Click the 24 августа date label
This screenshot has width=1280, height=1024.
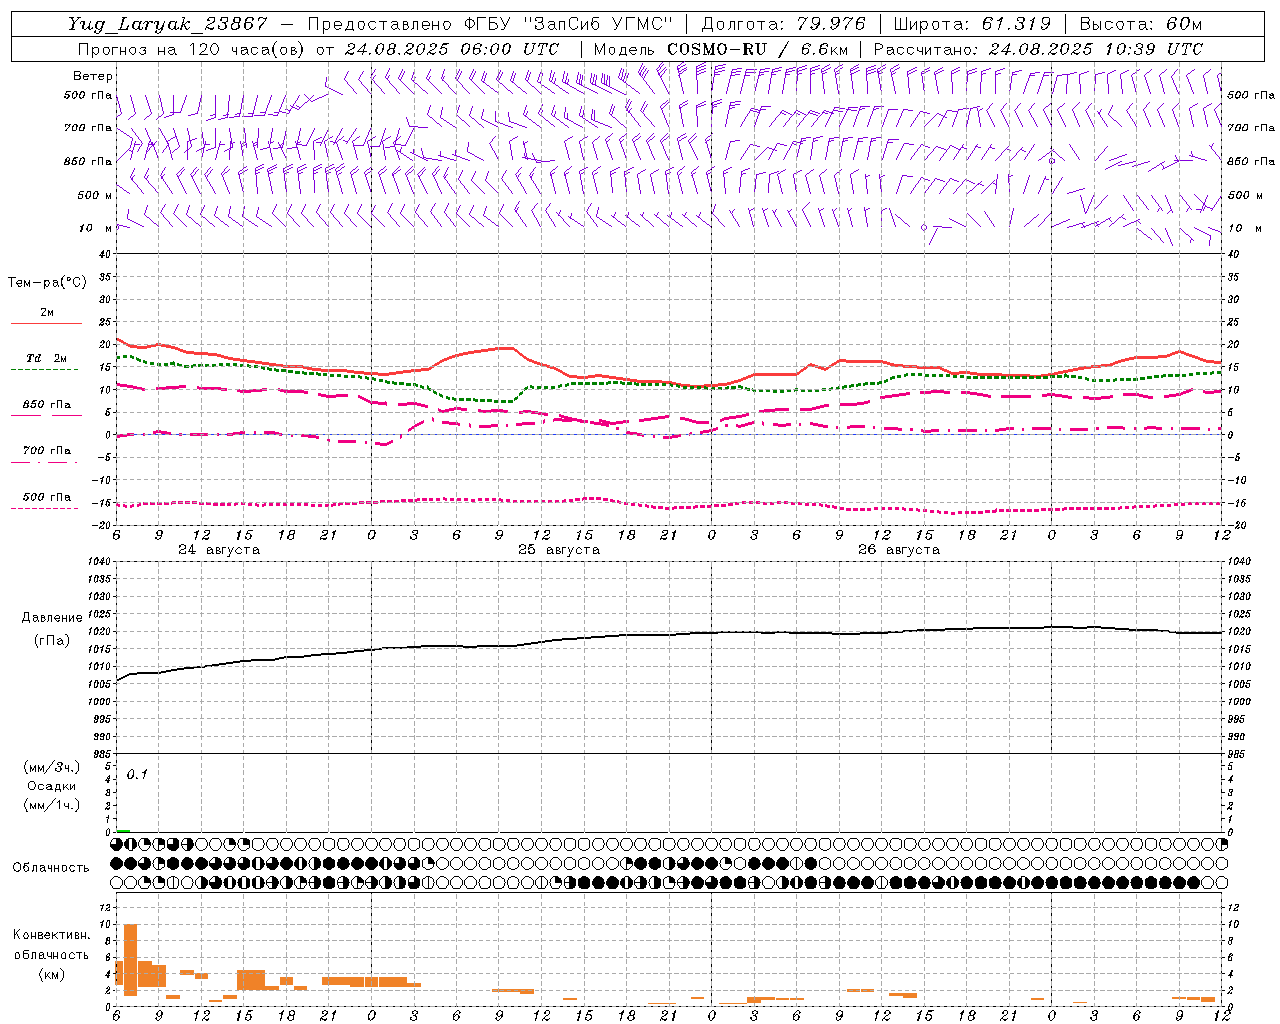(219, 550)
